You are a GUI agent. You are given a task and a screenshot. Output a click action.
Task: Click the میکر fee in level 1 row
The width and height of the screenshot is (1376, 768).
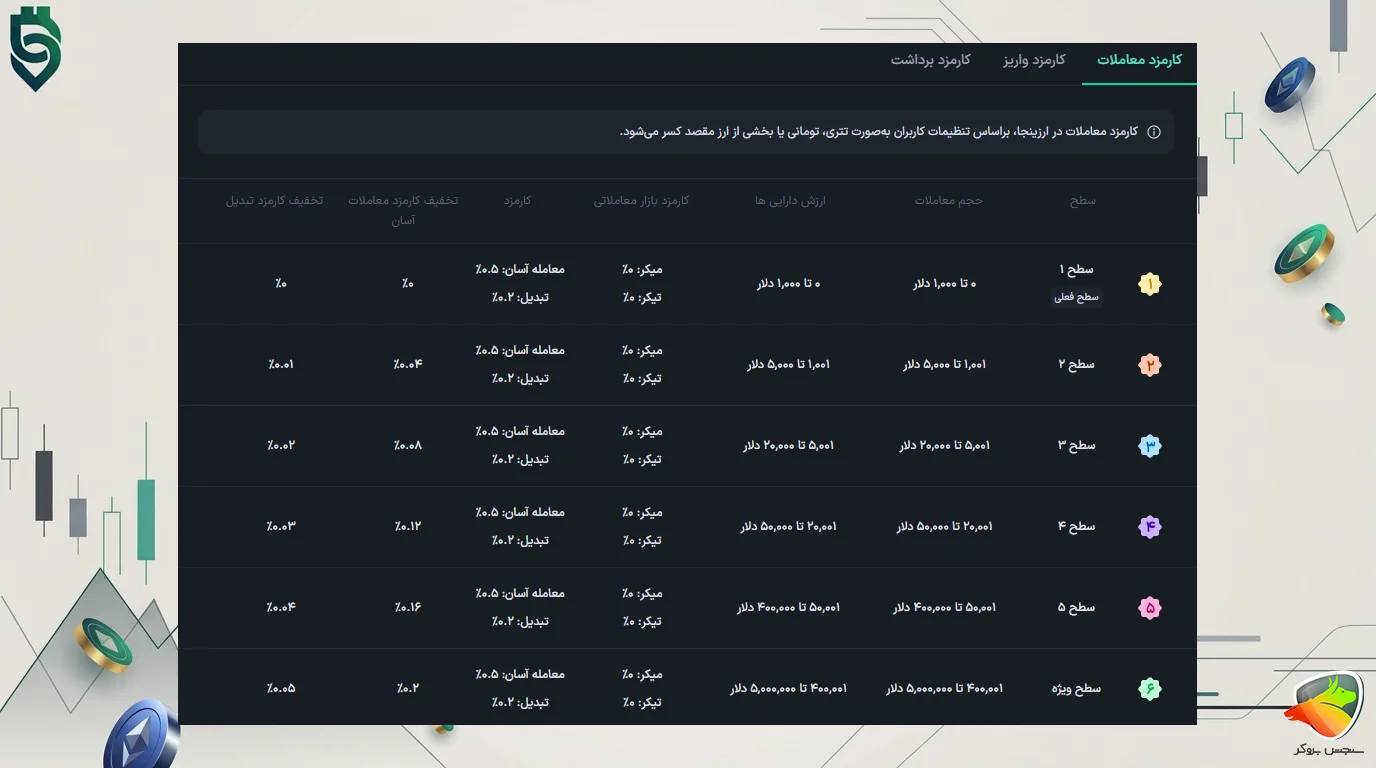642,270
